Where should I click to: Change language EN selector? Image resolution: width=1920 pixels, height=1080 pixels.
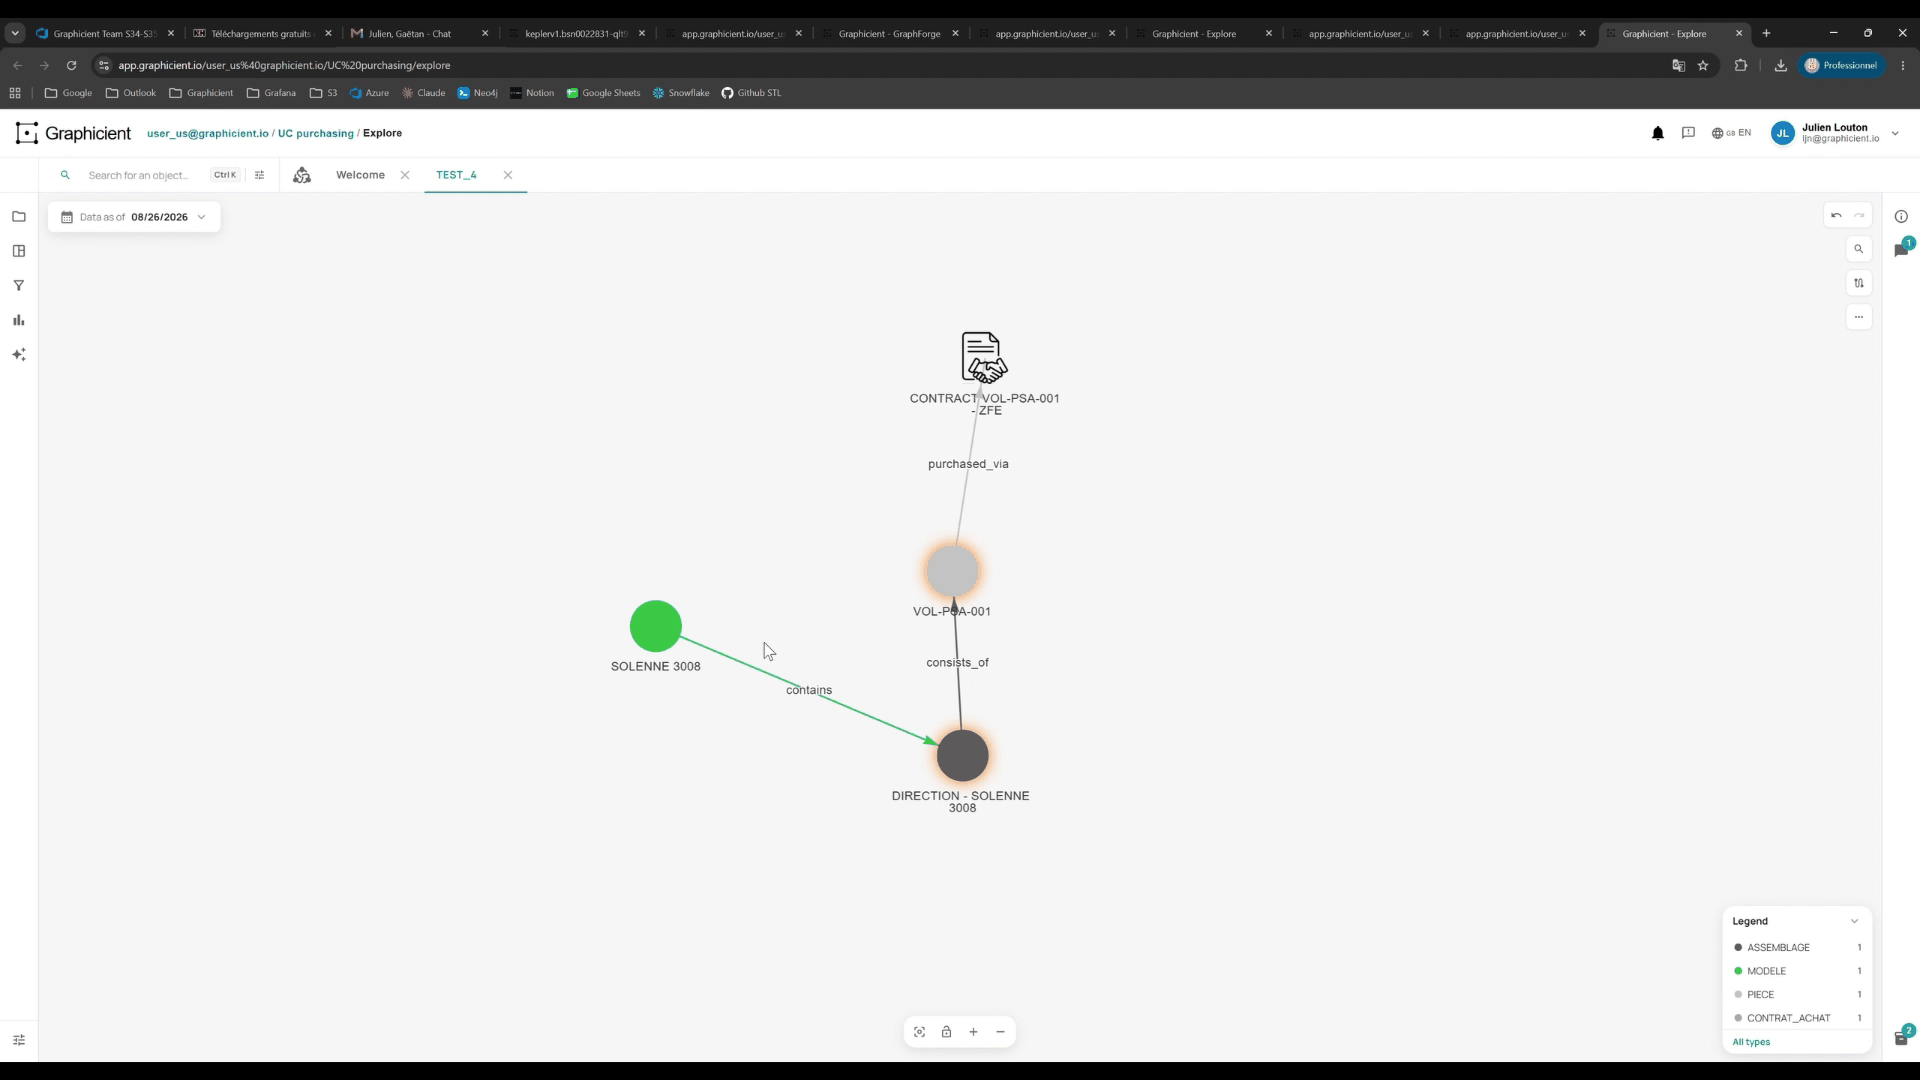[1731, 133]
